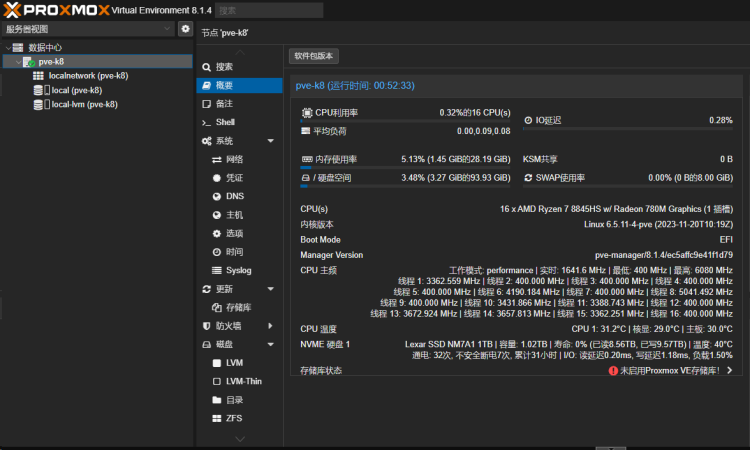Click the 未启用Proxmox VE存储库 warning text
This screenshot has width=750, height=450.
click(x=670, y=371)
